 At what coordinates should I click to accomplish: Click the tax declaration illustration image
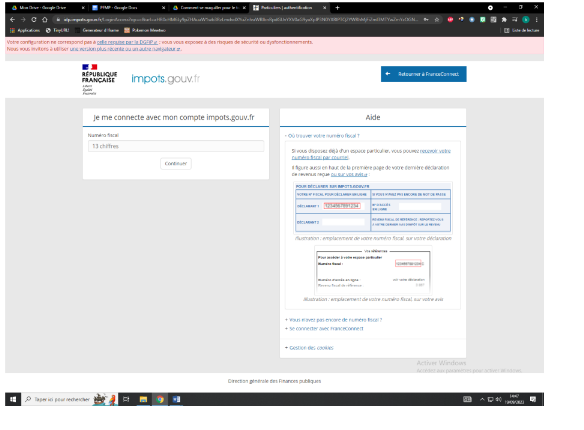(x=373, y=207)
